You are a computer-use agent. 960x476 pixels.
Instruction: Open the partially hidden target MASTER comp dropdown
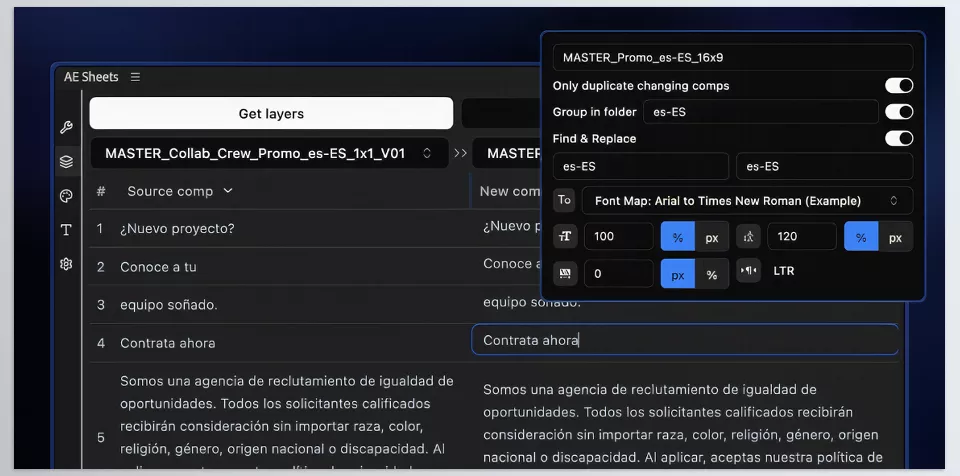tap(507, 153)
